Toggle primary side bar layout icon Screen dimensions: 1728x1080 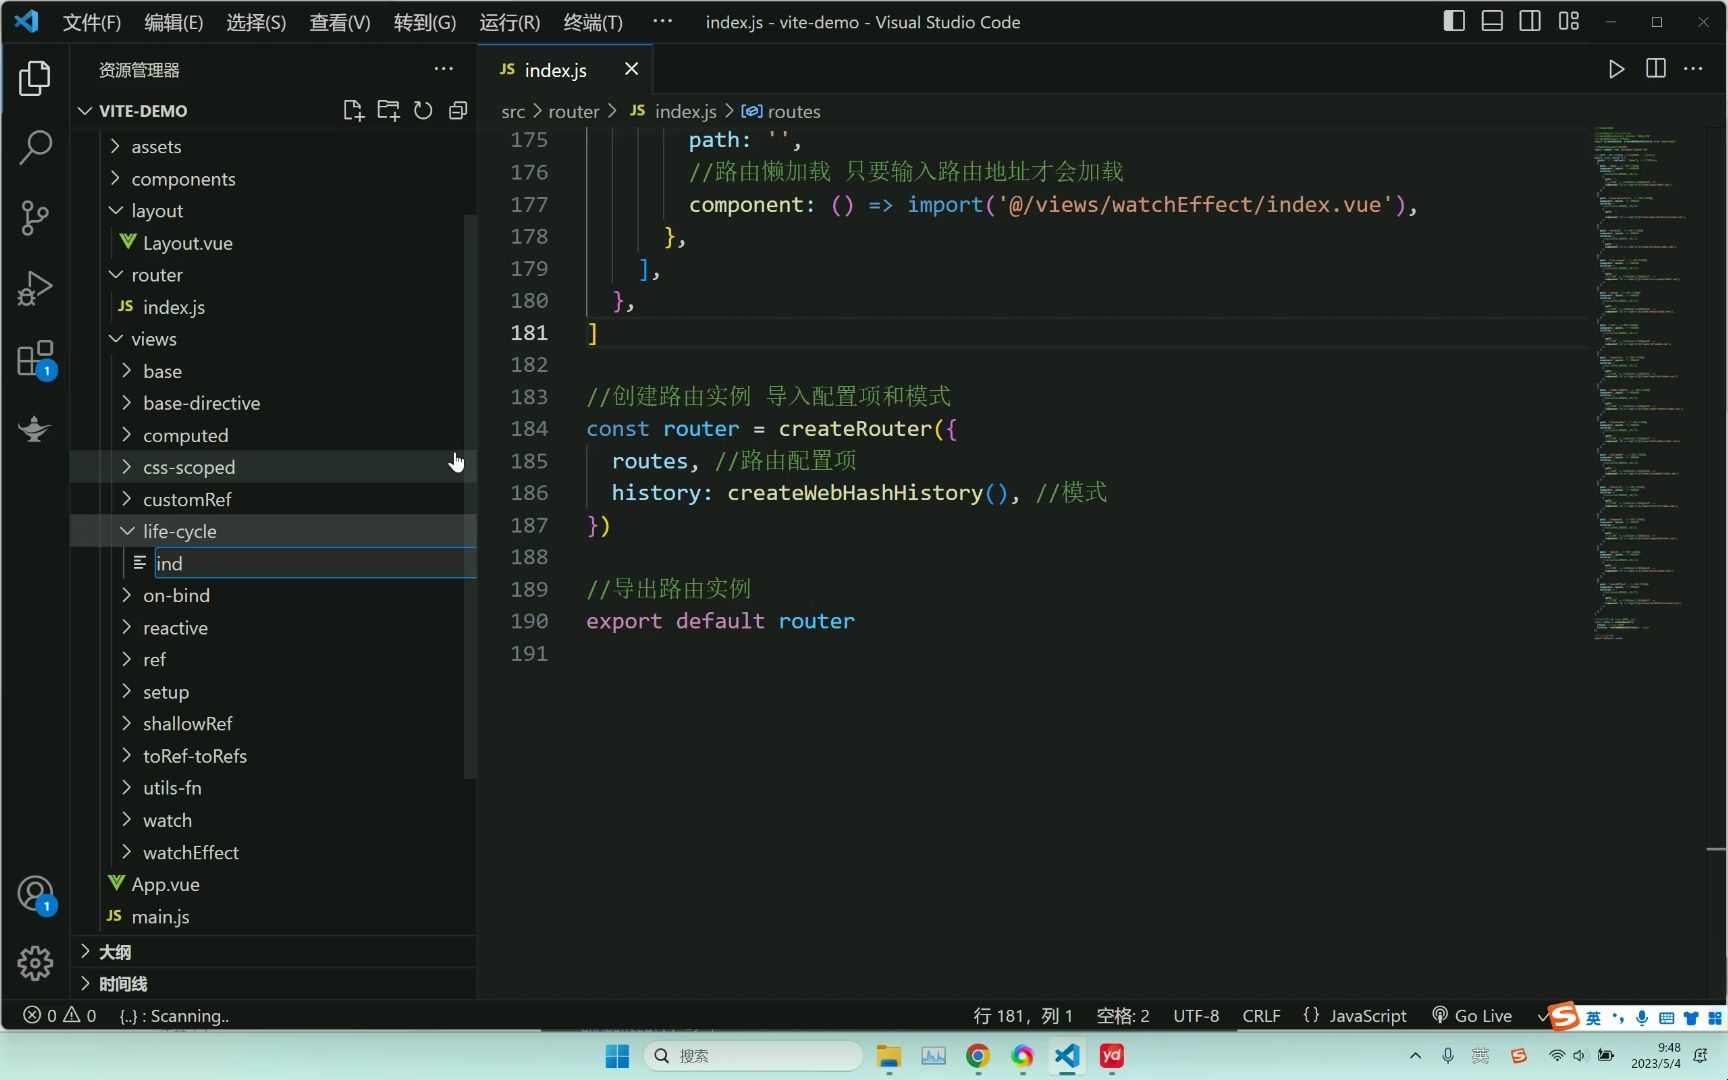[1454, 21]
